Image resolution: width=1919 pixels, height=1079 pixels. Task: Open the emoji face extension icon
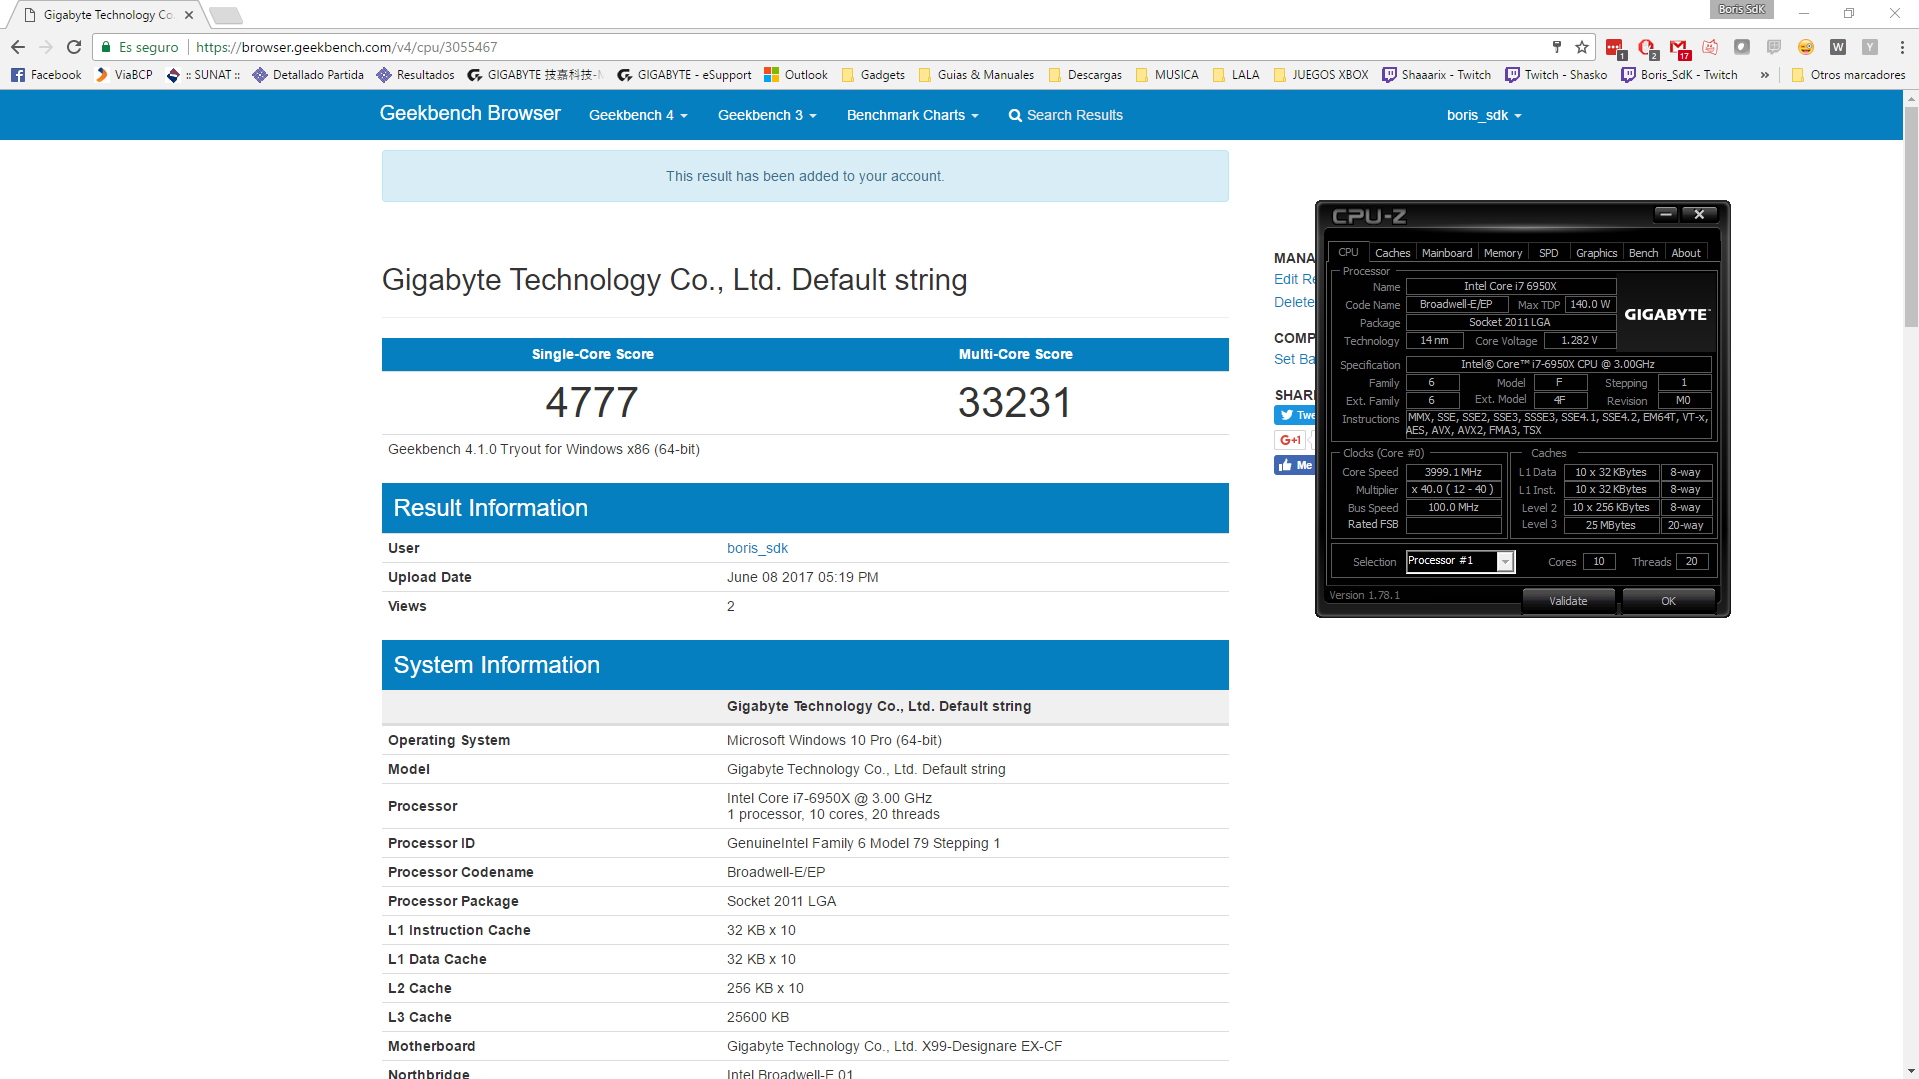[1806, 47]
